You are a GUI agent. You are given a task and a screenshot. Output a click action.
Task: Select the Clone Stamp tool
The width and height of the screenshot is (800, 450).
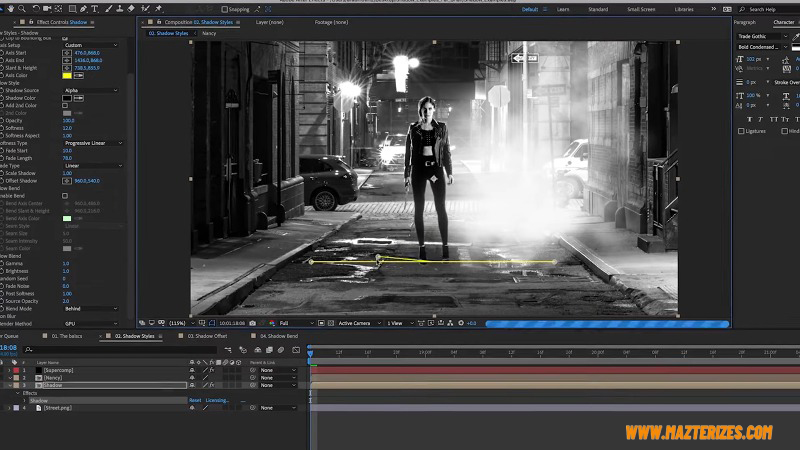(119, 9)
